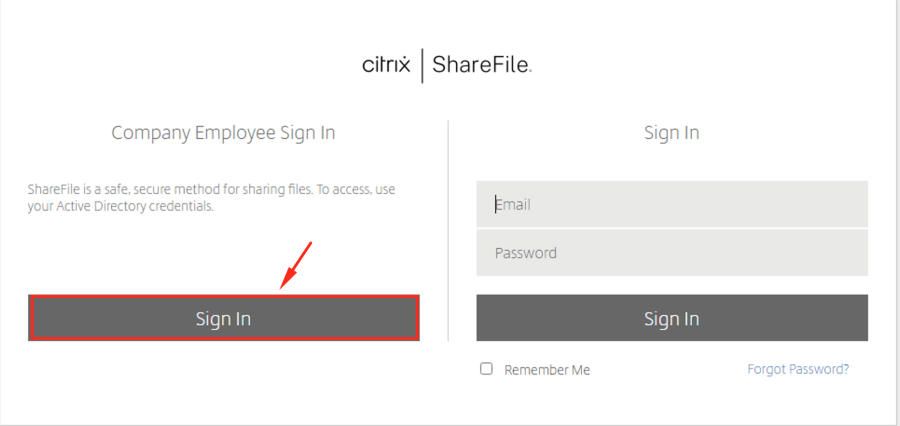Click the vertical divider between sign-in panels
900x426 pixels.
click(448, 230)
